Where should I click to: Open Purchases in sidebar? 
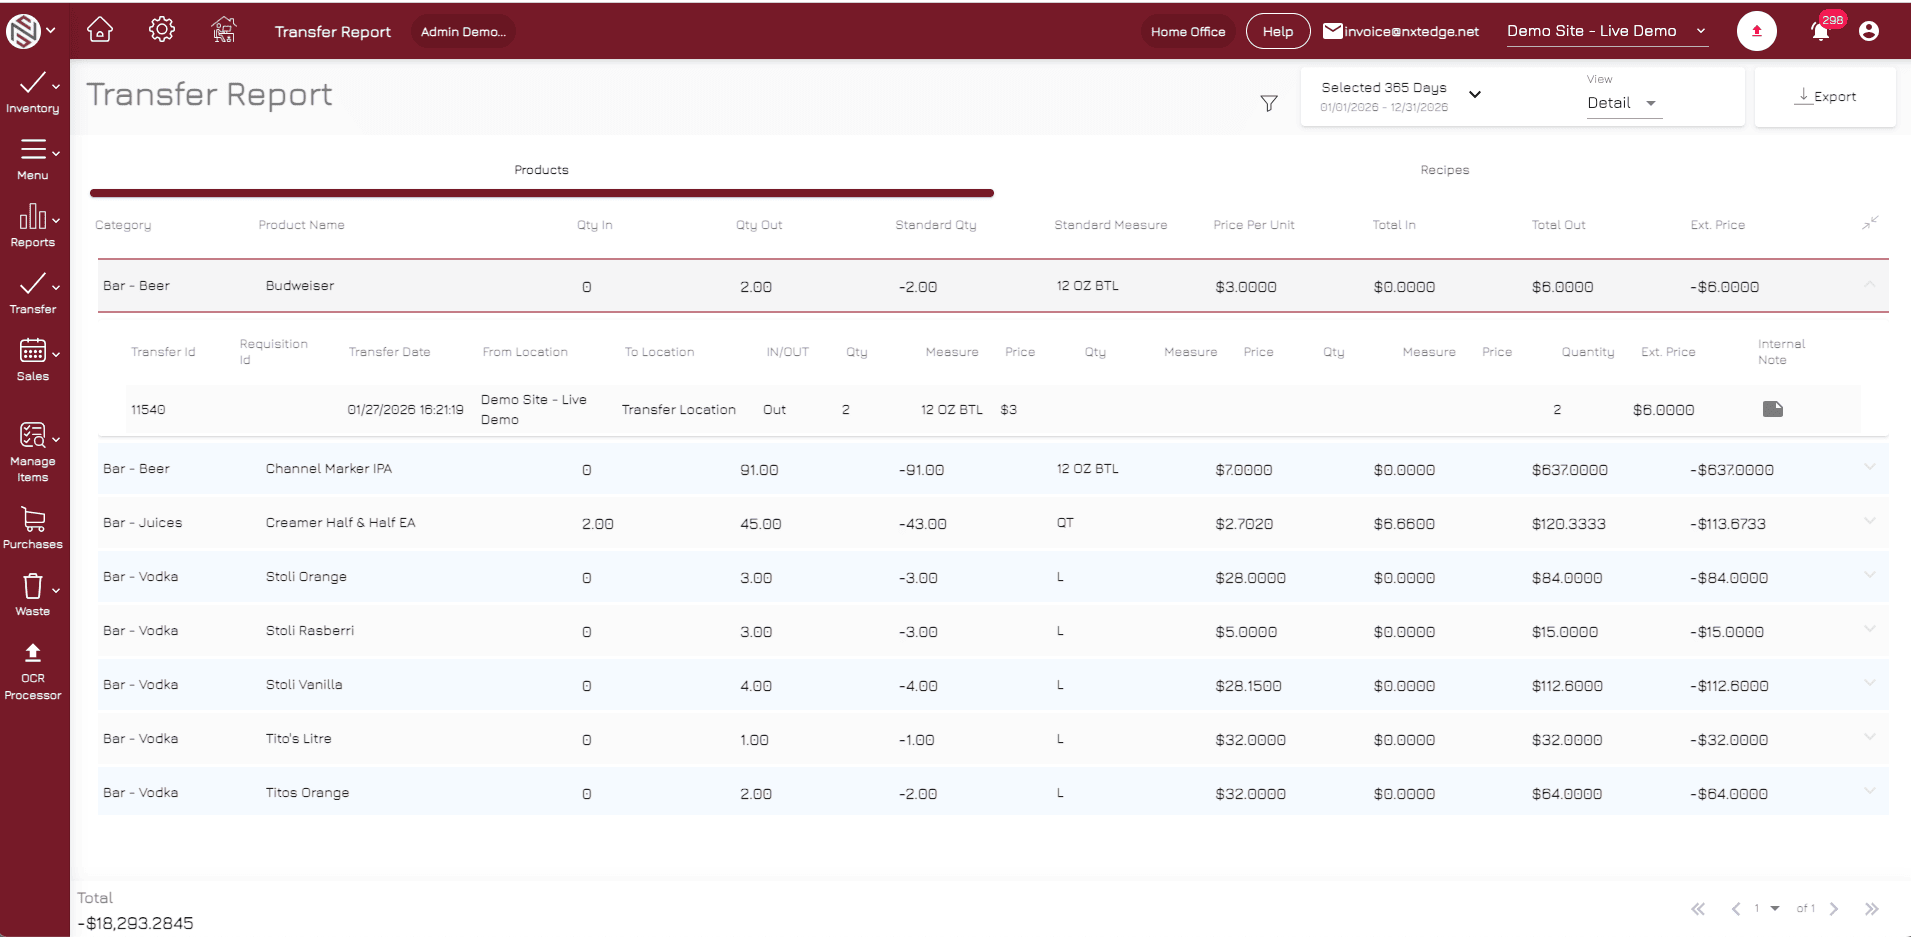pos(33,528)
